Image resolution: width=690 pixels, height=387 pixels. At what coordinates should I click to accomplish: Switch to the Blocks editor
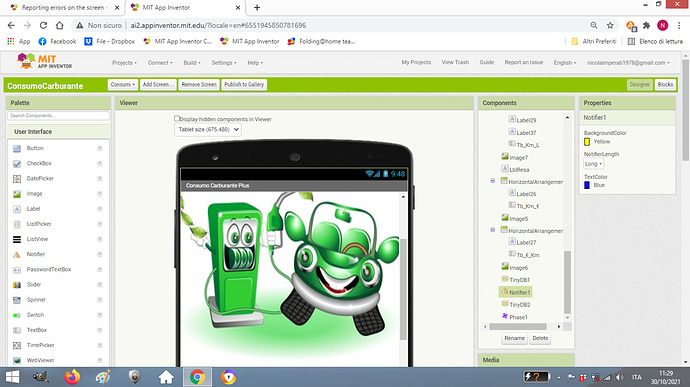point(665,85)
